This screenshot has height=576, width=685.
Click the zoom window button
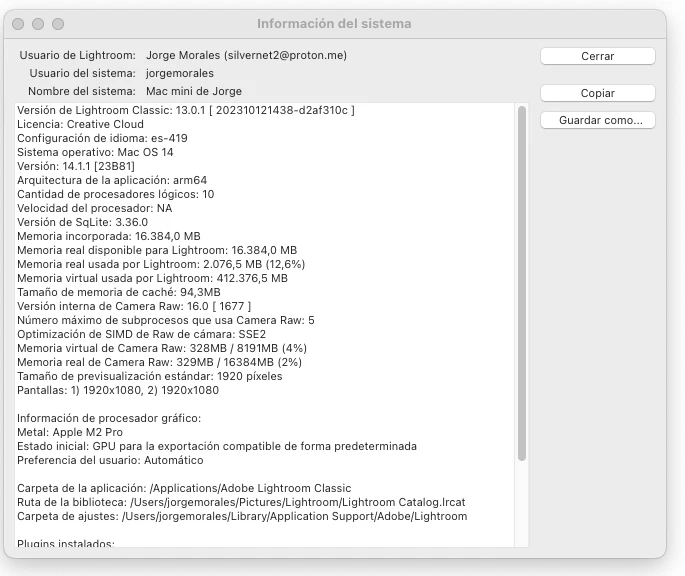point(58,24)
